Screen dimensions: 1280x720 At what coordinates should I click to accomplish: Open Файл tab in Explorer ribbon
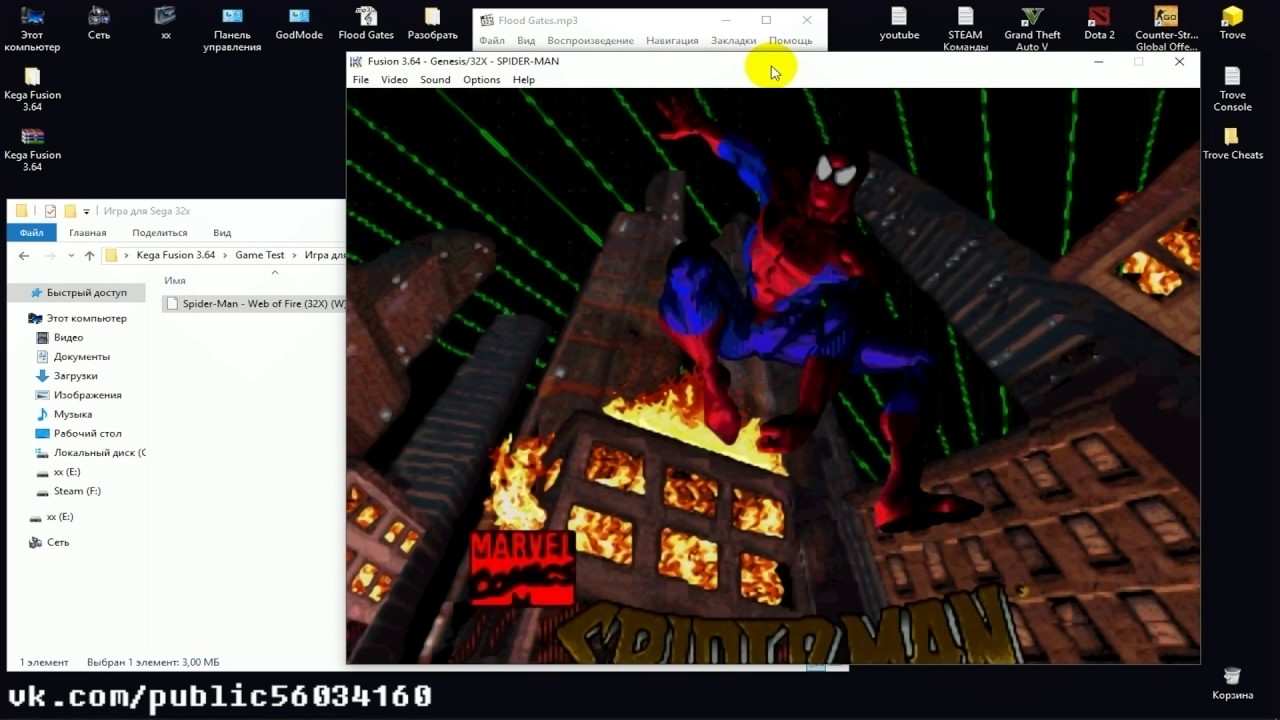point(31,233)
